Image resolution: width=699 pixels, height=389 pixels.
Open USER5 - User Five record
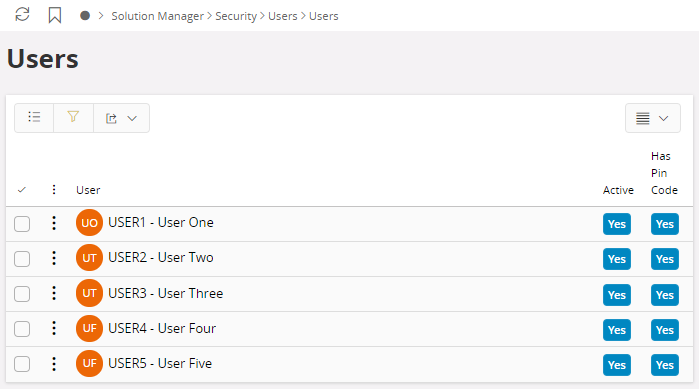coord(160,363)
